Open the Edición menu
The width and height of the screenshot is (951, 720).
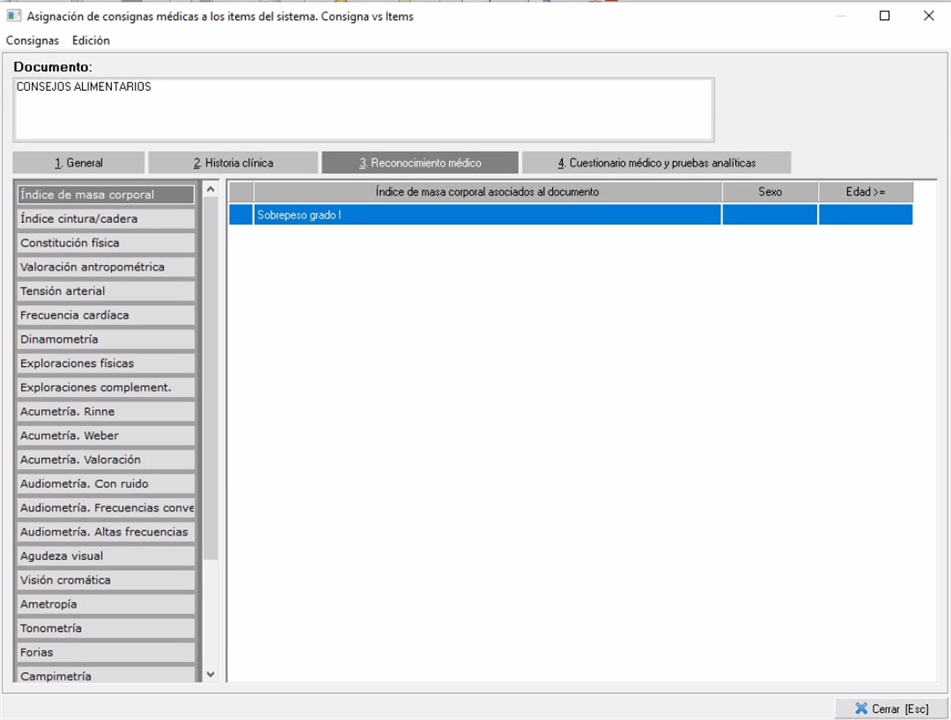(x=91, y=41)
